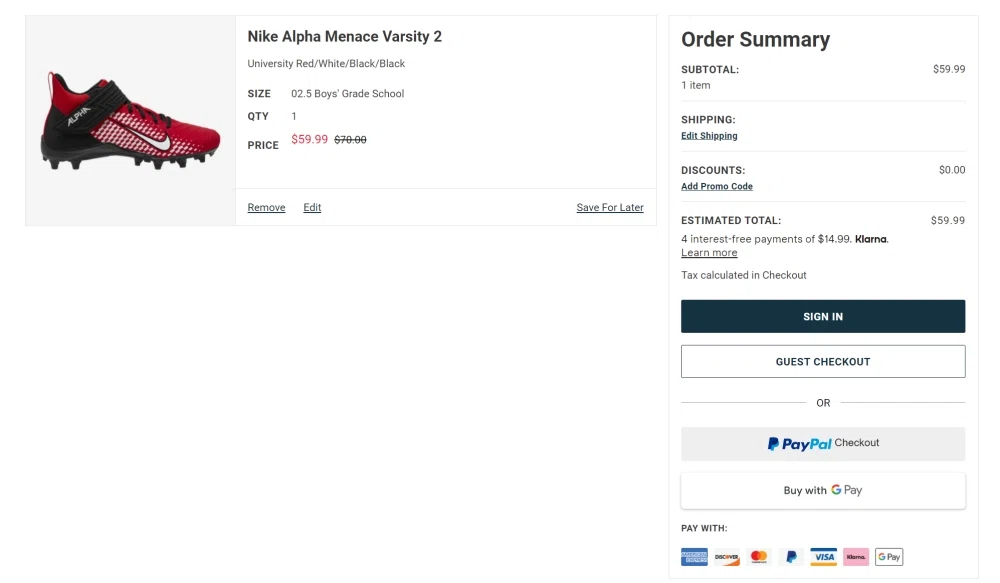Proceed with GUEST CHECKOUT

click(x=822, y=361)
